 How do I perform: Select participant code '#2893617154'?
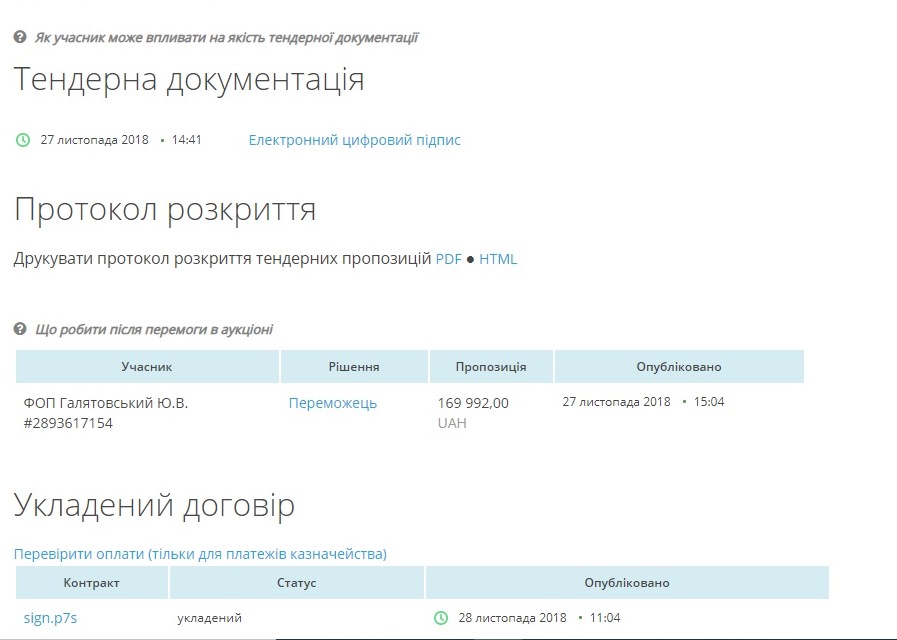point(68,423)
